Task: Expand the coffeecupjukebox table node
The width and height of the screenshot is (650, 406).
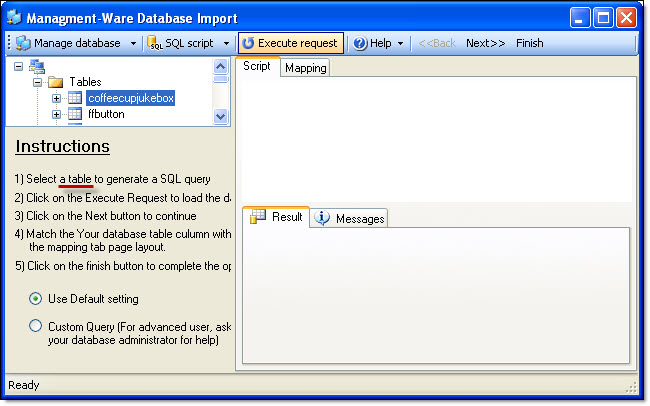Action: (x=56, y=98)
